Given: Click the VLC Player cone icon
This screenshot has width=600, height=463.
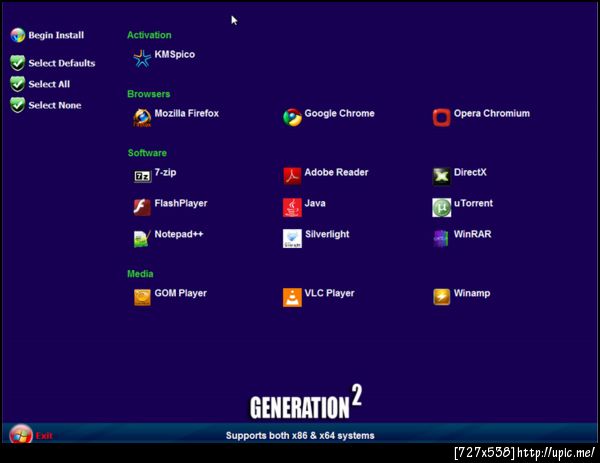Looking at the screenshot, I should 292,298.
